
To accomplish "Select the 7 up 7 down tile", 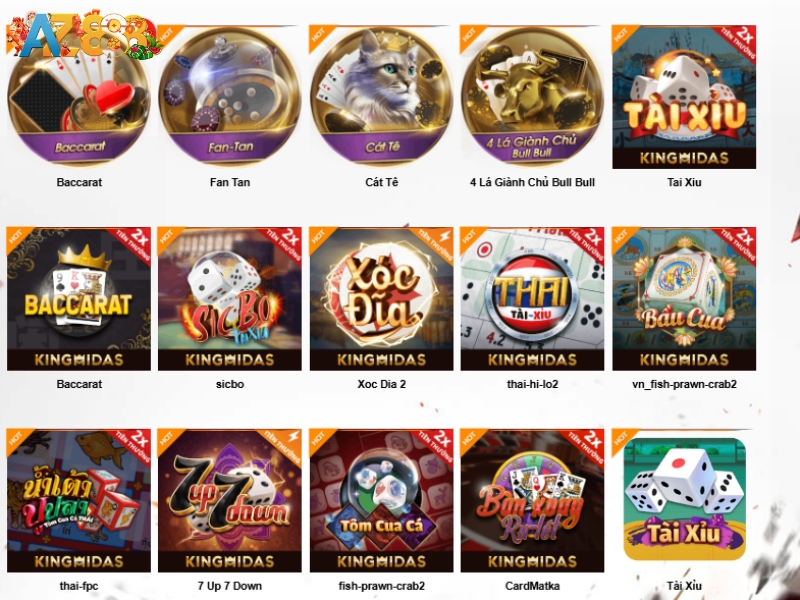I will (230, 501).
